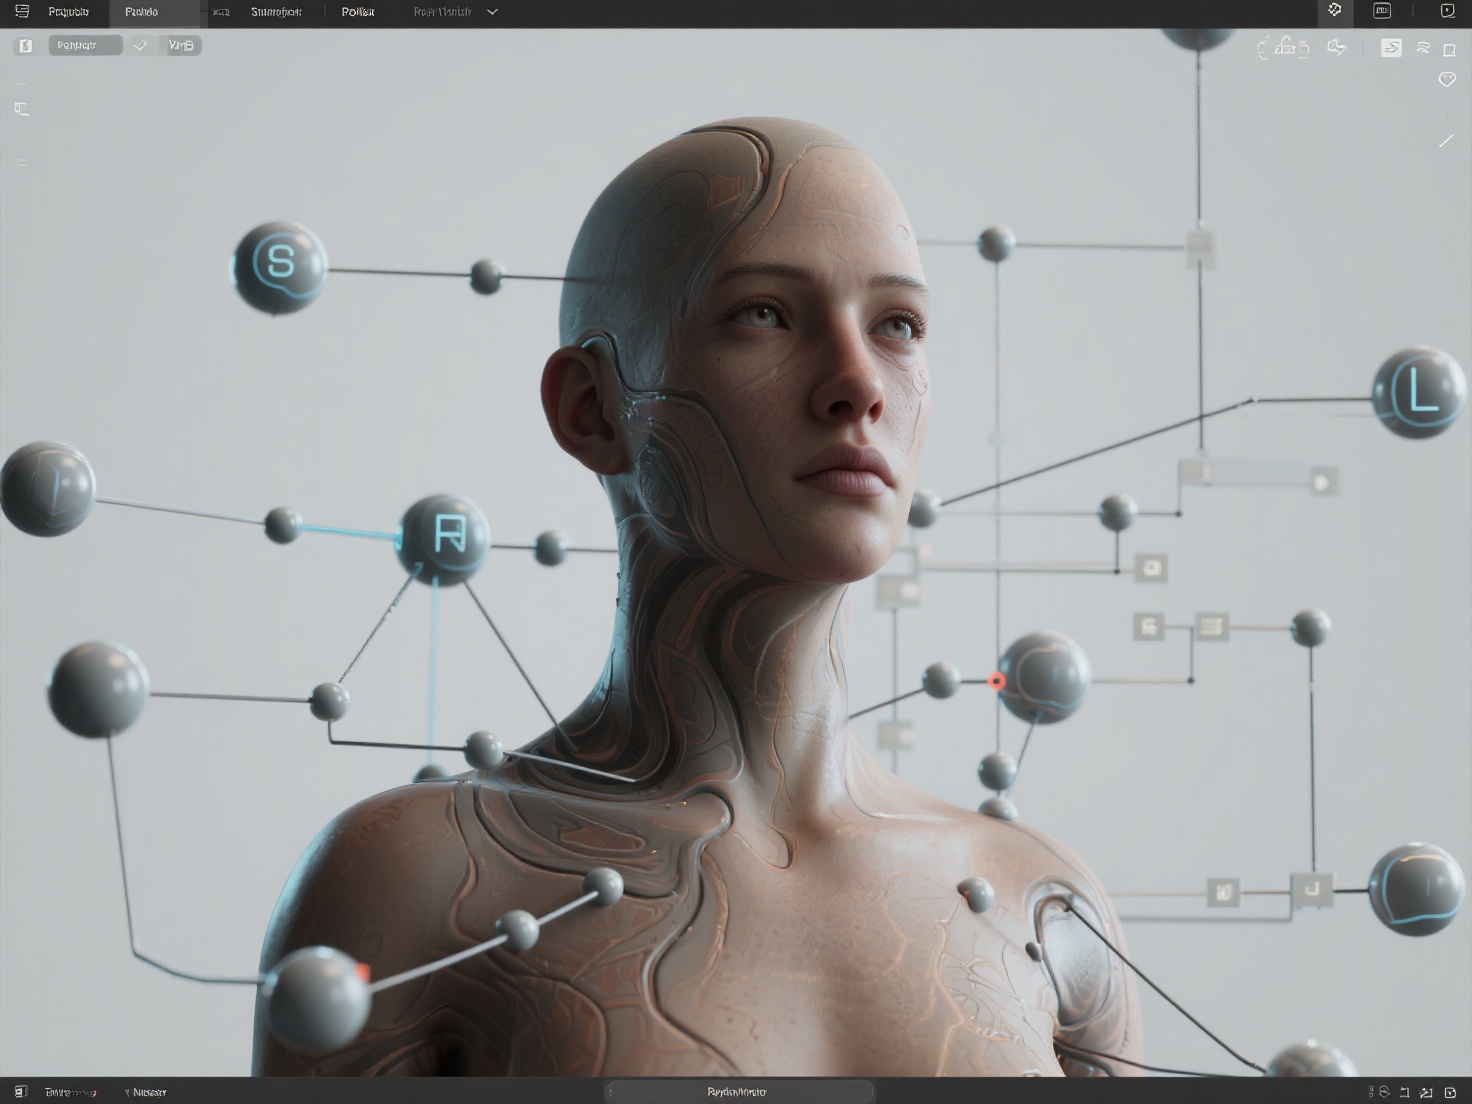Select the node graph icon in the top-right toolbar
The width and height of the screenshot is (1472, 1104).
coord(1334,10)
